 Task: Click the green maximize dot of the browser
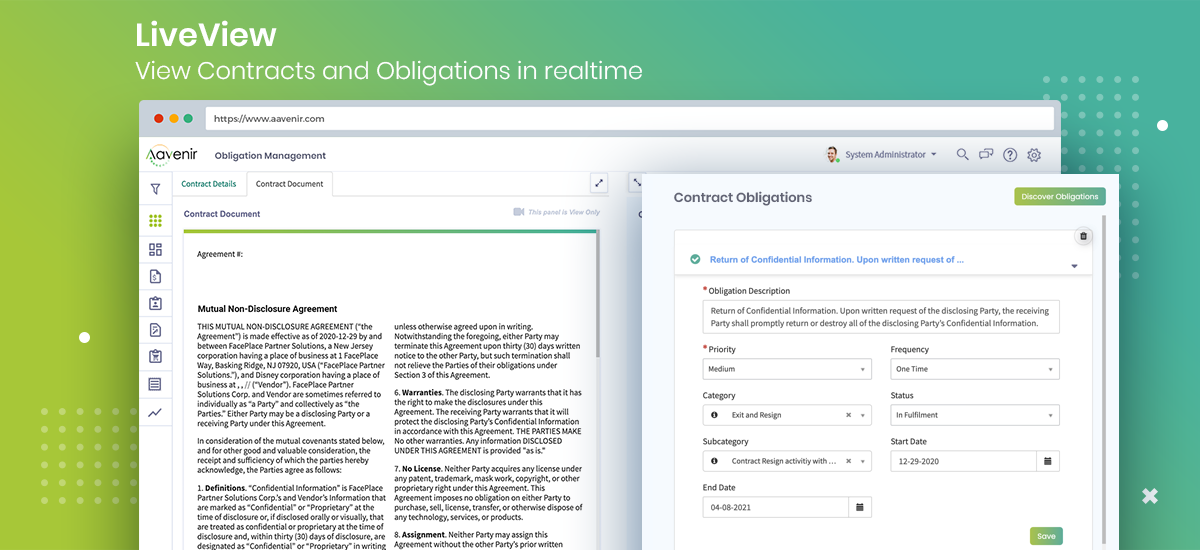pos(188,118)
